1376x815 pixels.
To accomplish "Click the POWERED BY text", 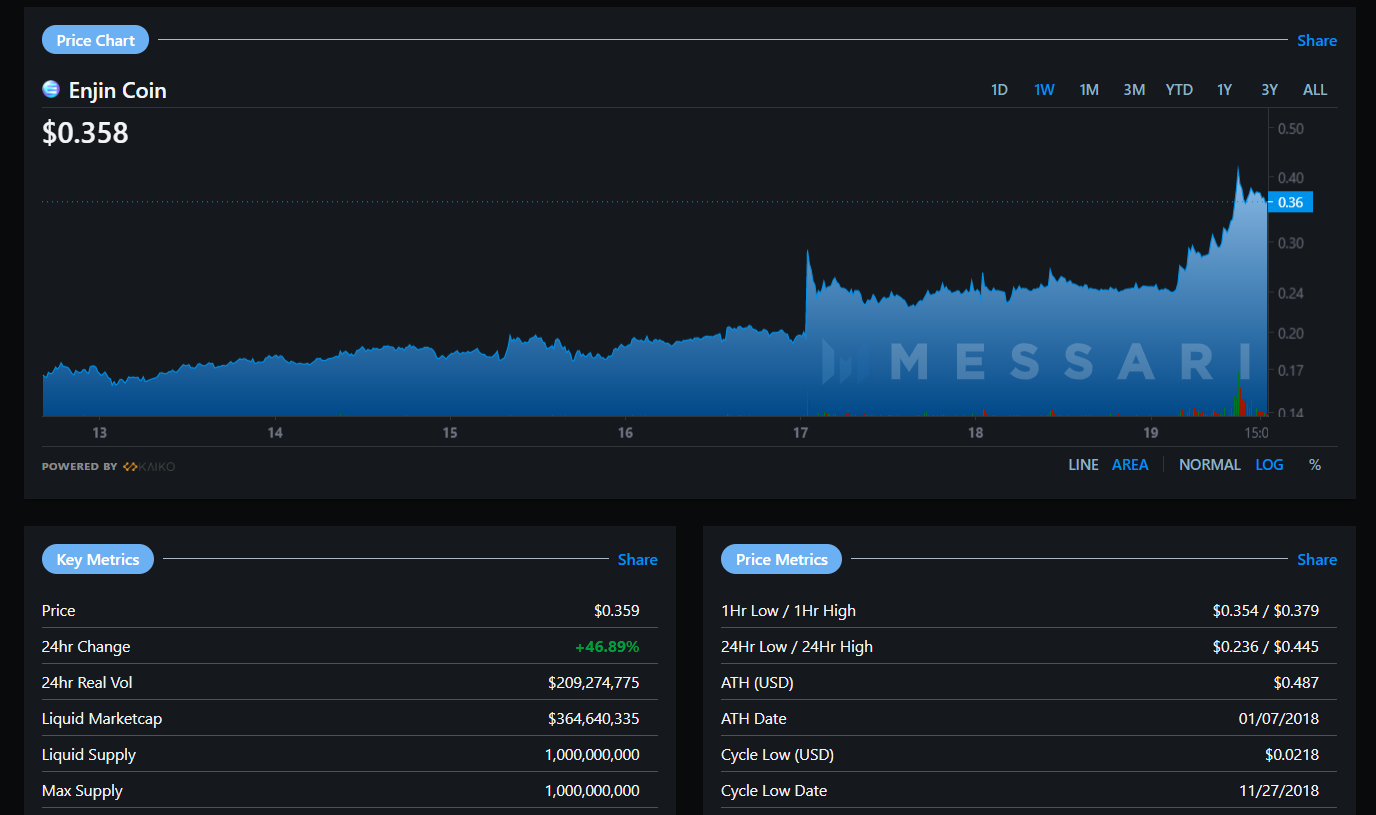I will [x=79, y=467].
